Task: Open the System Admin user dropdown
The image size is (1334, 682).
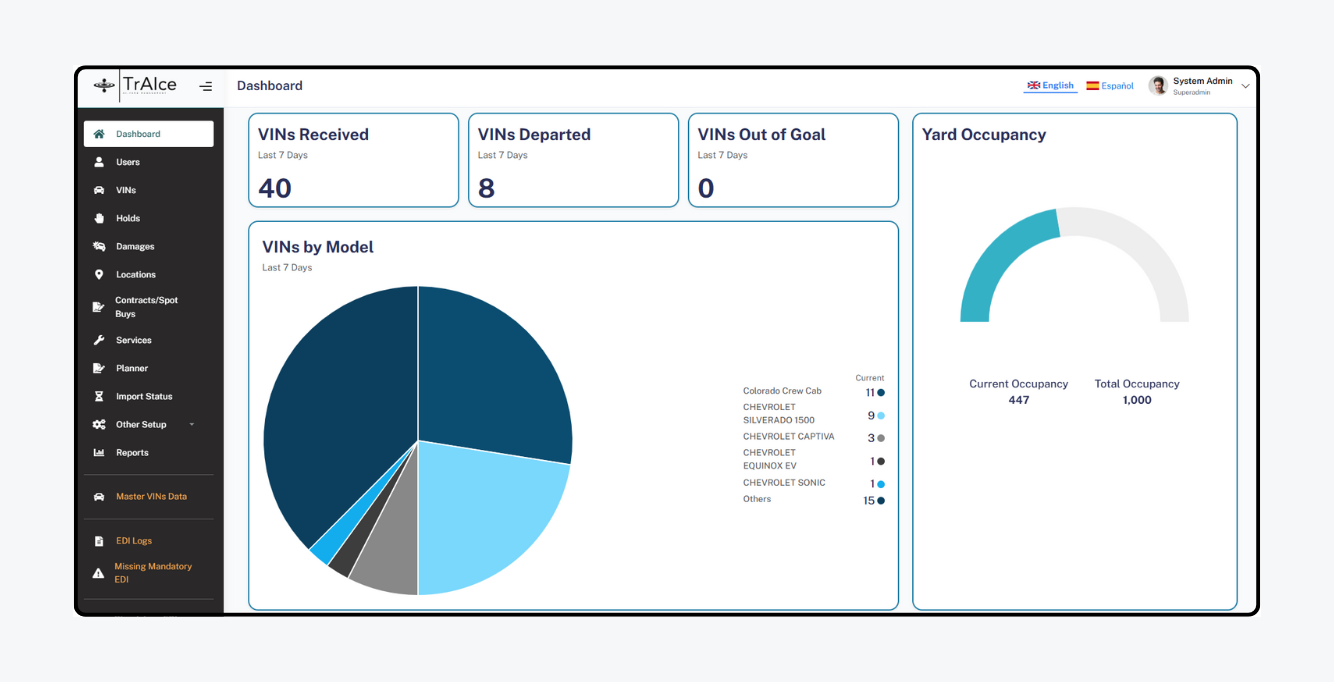Action: (1245, 86)
